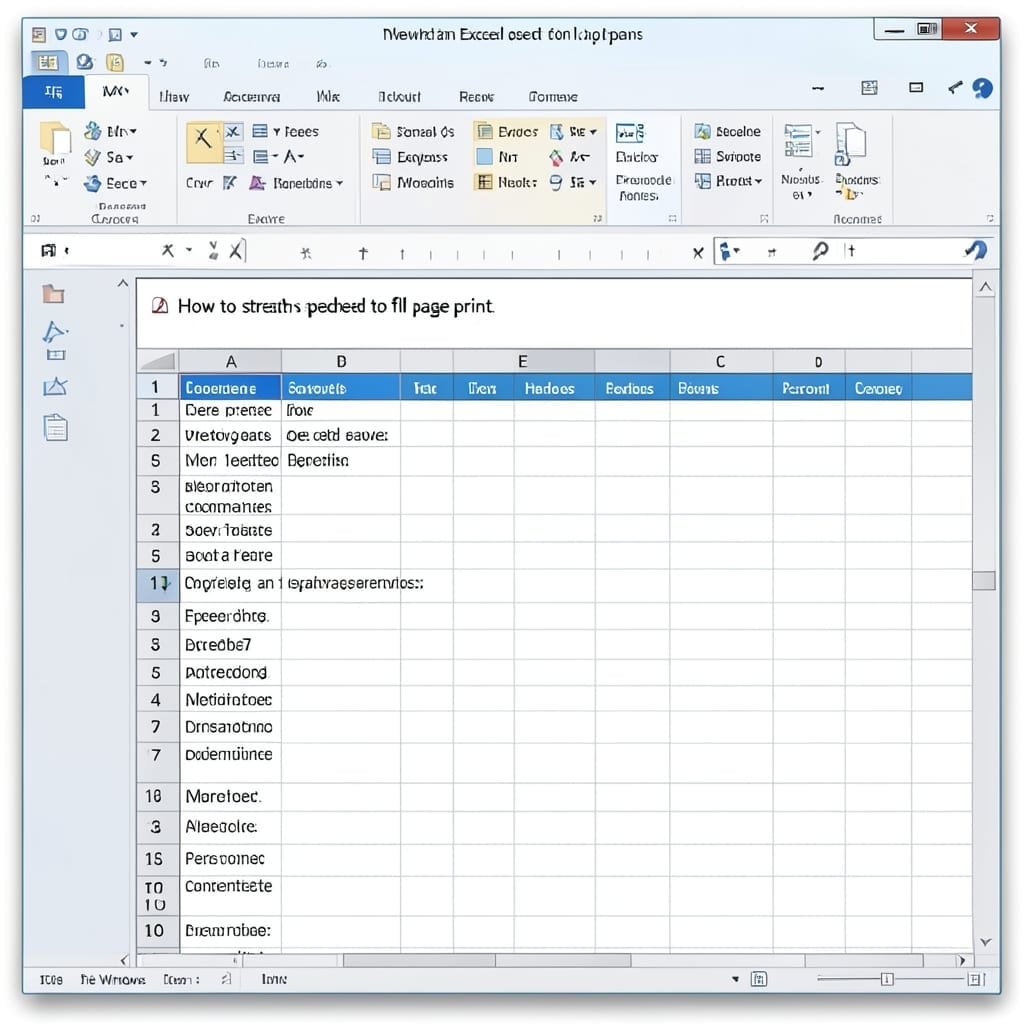Click the red-green eraser icon beside Ac

(556, 157)
